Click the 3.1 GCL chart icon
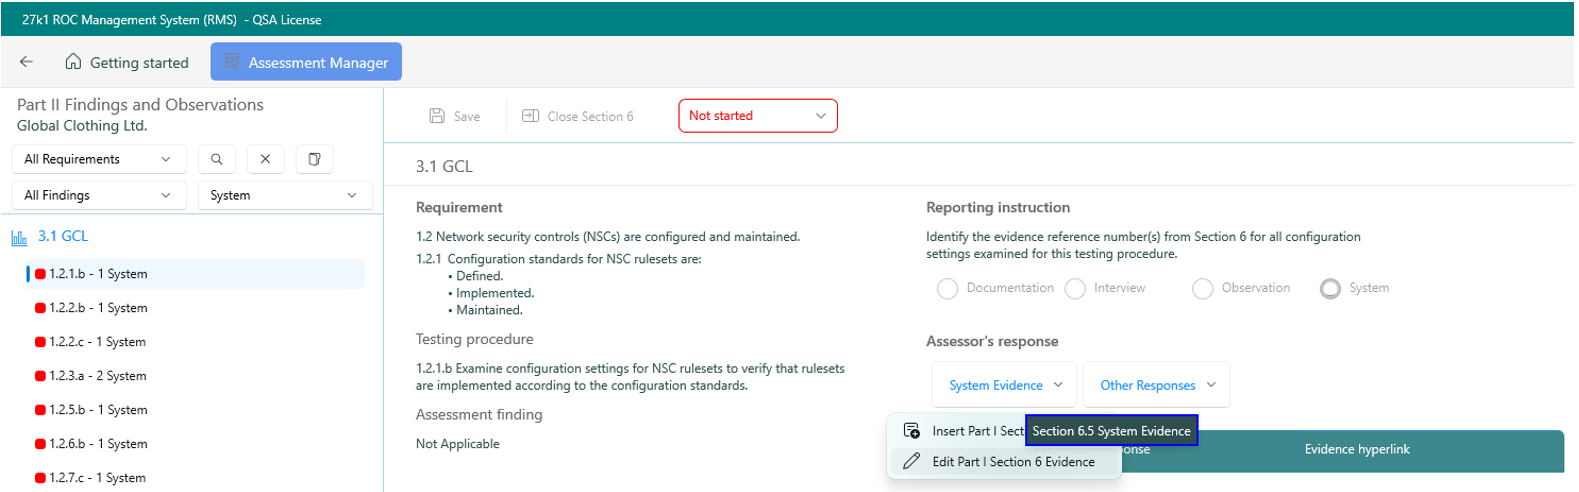This screenshot has height=492, width=1579. (19, 237)
